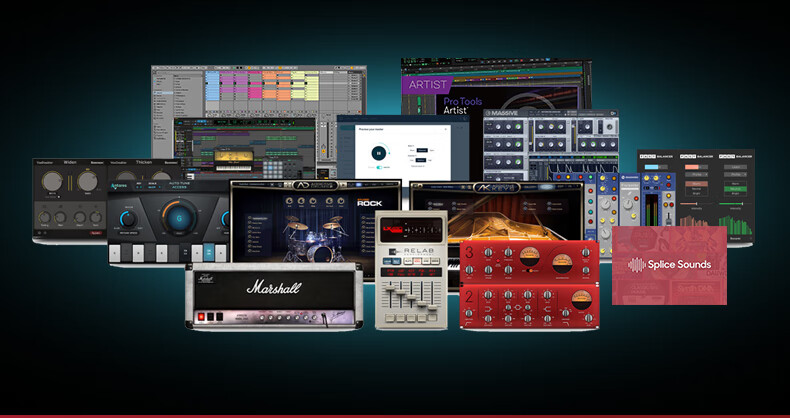Click the Retune Speed knob in Auto-Tune
Image resolution: width=790 pixels, height=418 pixels.
point(128,219)
